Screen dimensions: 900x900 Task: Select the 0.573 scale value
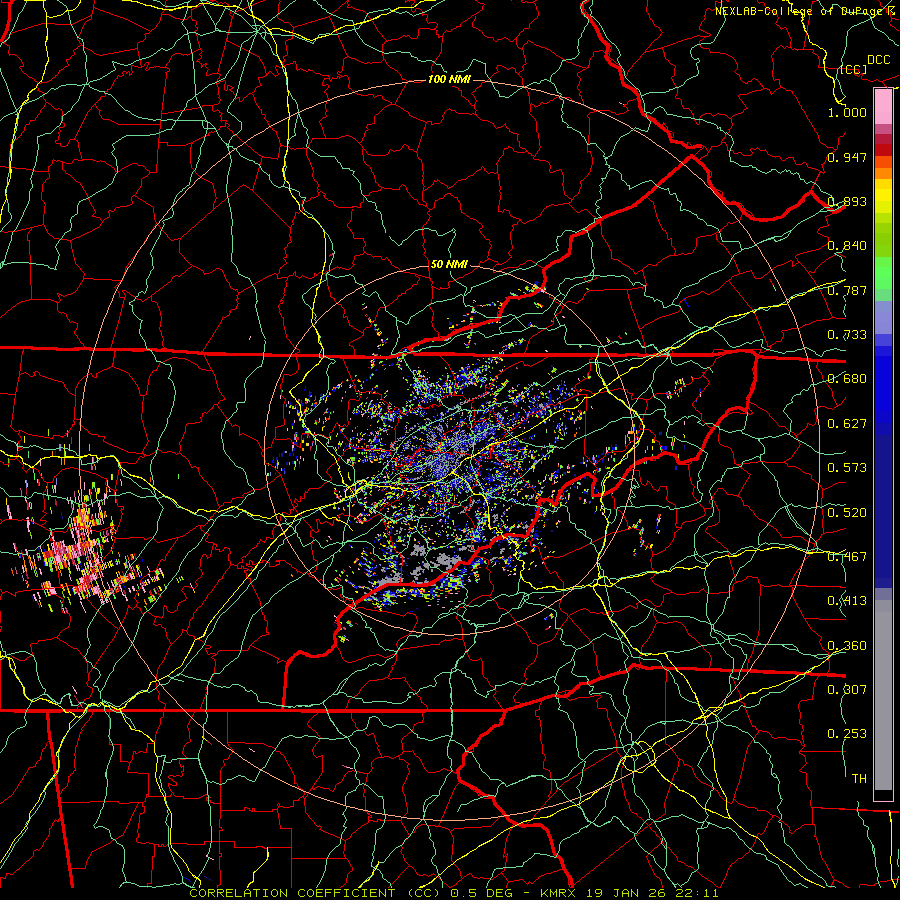[x=847, y=468]
